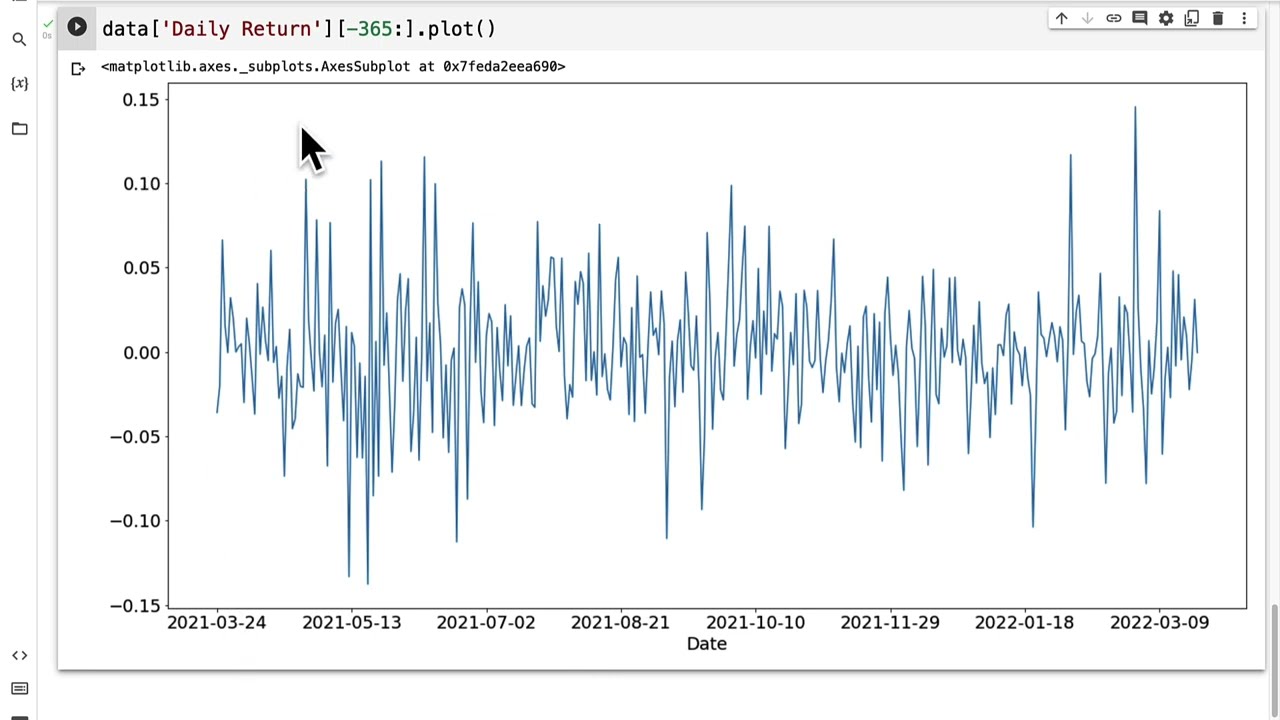Open the cell's more actions menu
This screenshot has height=720, width=1280.
[1244, 18]
